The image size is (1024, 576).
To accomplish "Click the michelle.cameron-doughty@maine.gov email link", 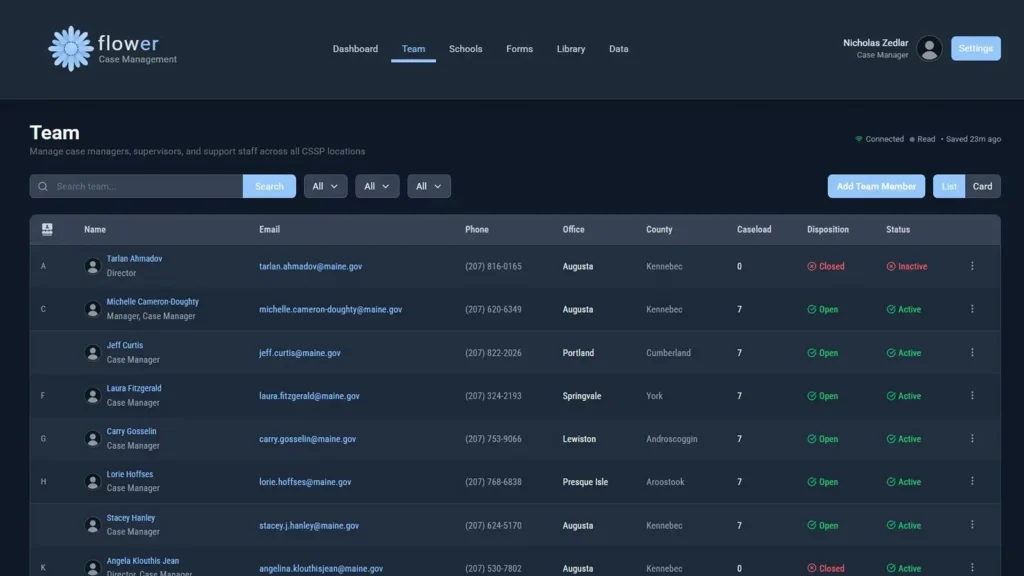I will 330,310.
